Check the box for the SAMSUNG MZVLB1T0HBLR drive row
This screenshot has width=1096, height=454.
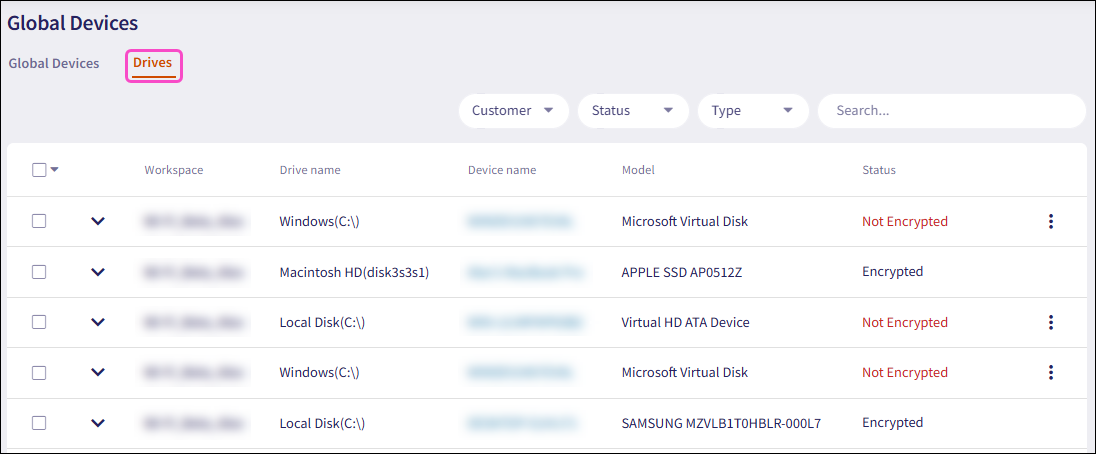(x=39, y=423)
